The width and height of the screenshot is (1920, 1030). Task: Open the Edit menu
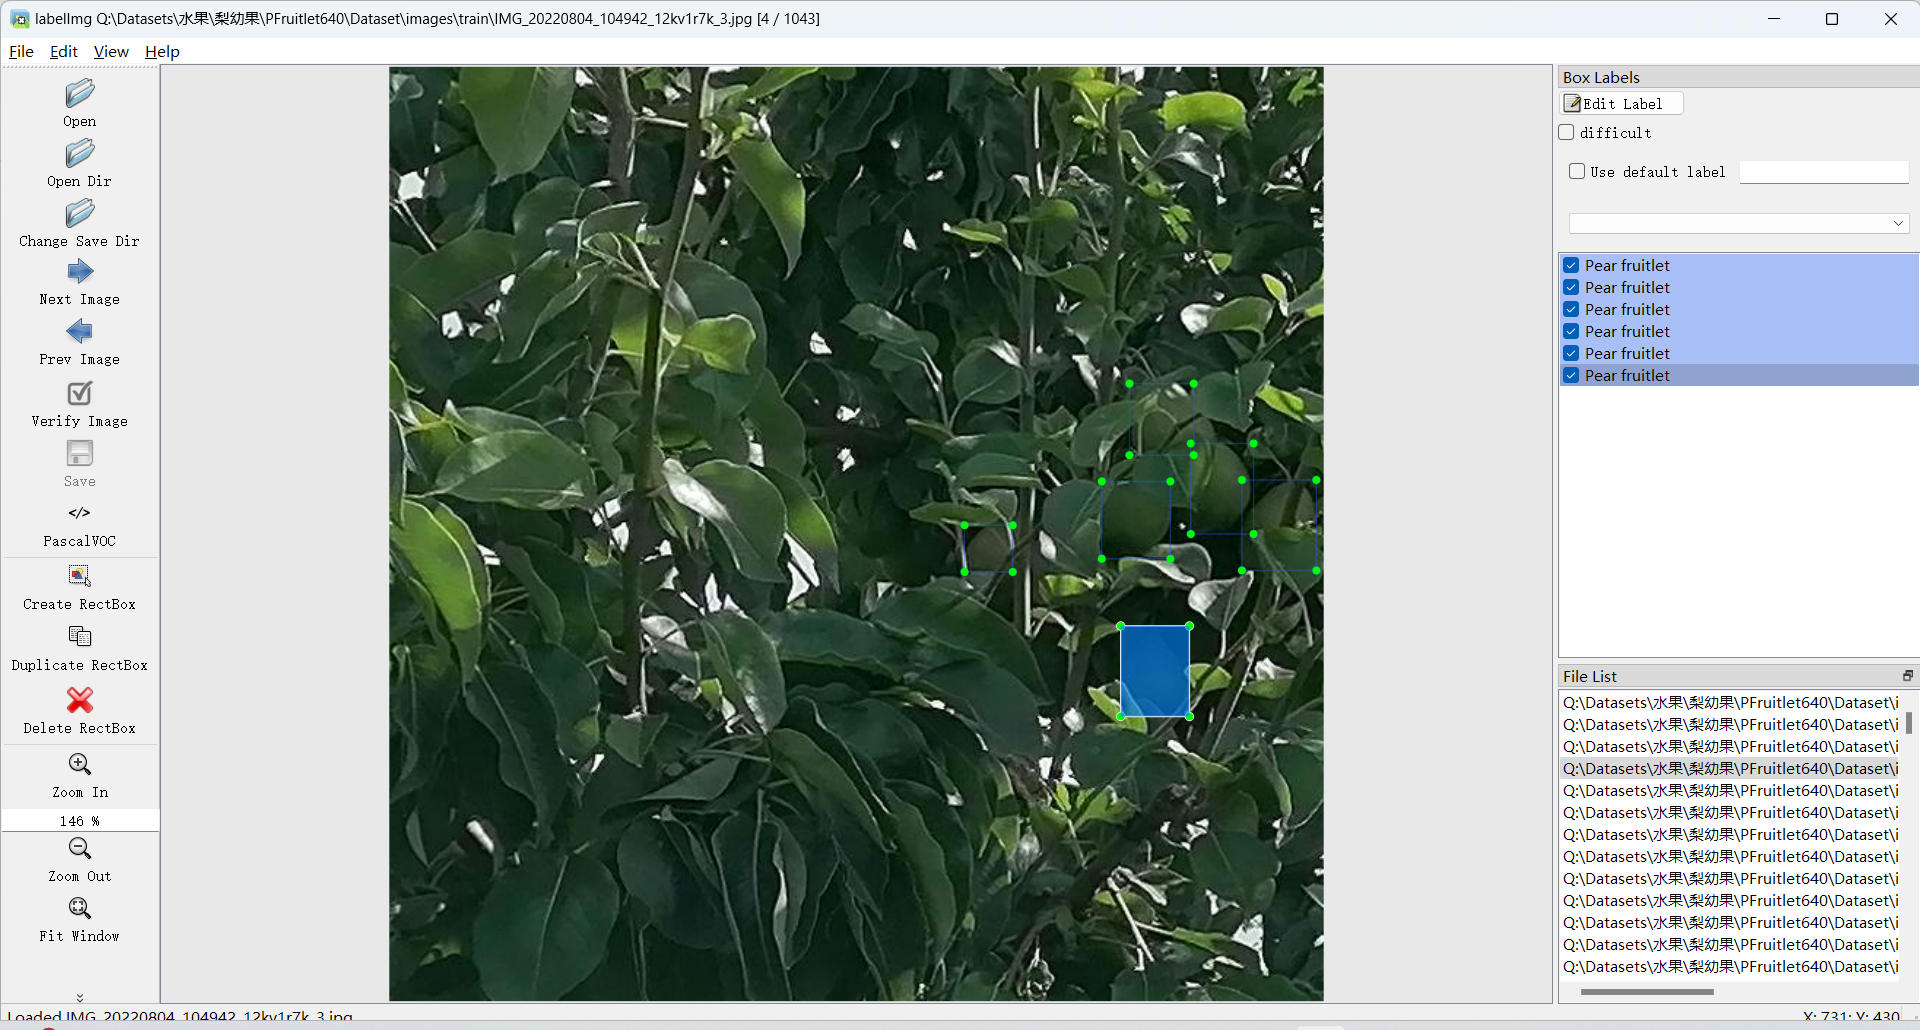tap(63, 52)
